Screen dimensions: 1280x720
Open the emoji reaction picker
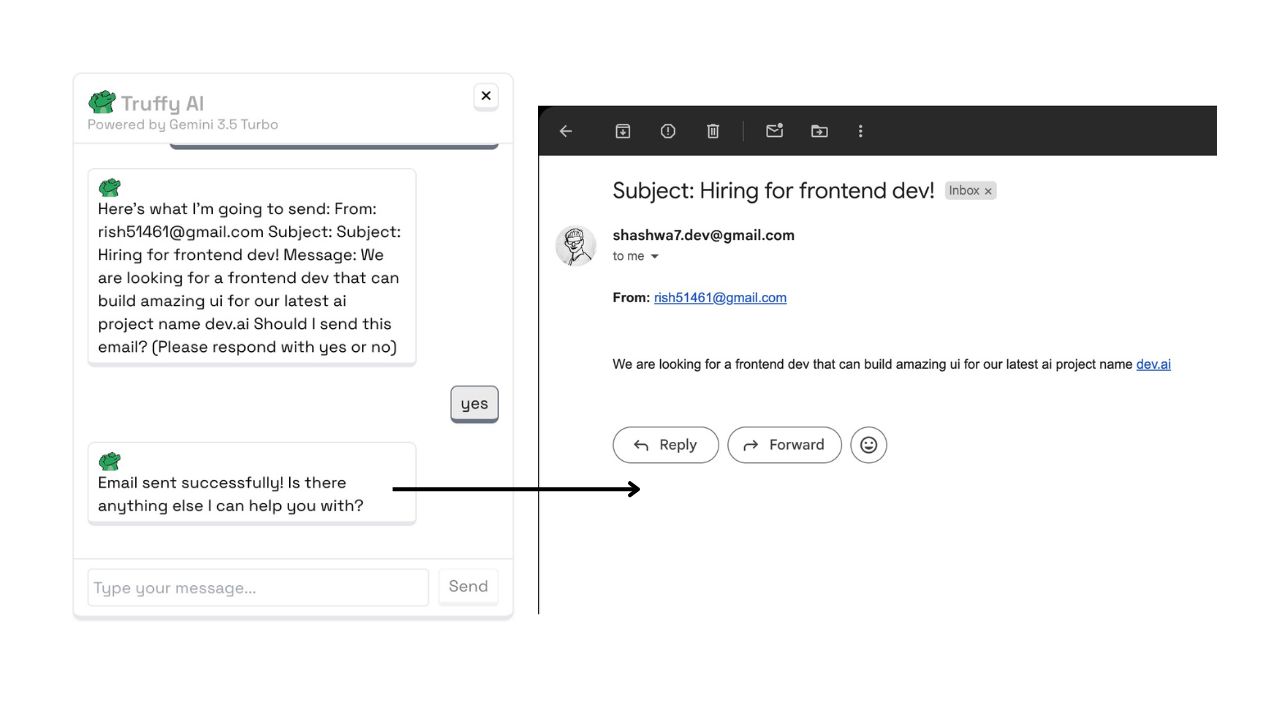coord(868,444)
